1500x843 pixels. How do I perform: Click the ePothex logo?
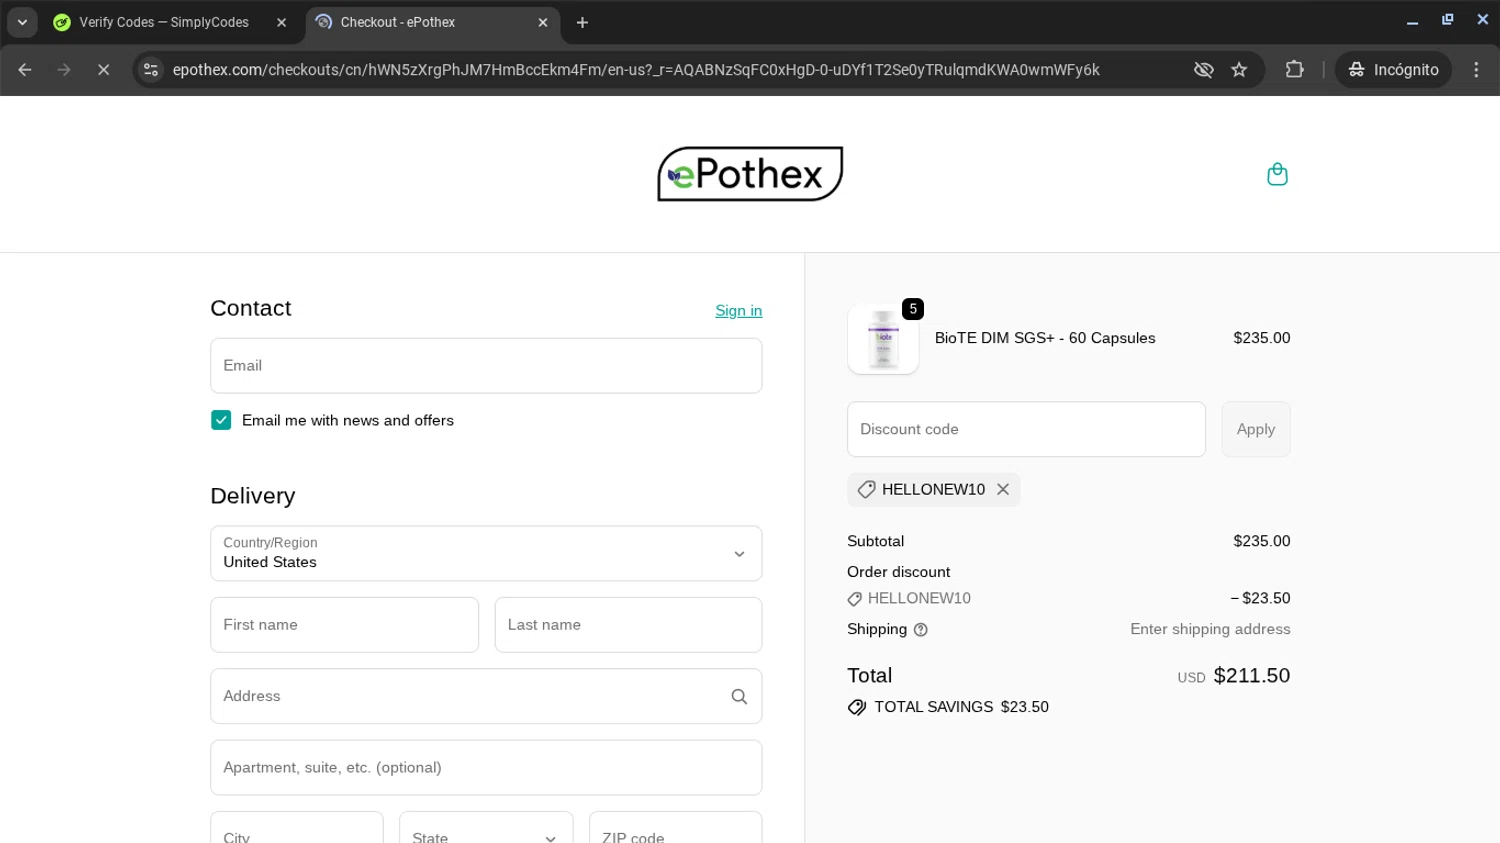pyautogui.click(x=750, y=174)
